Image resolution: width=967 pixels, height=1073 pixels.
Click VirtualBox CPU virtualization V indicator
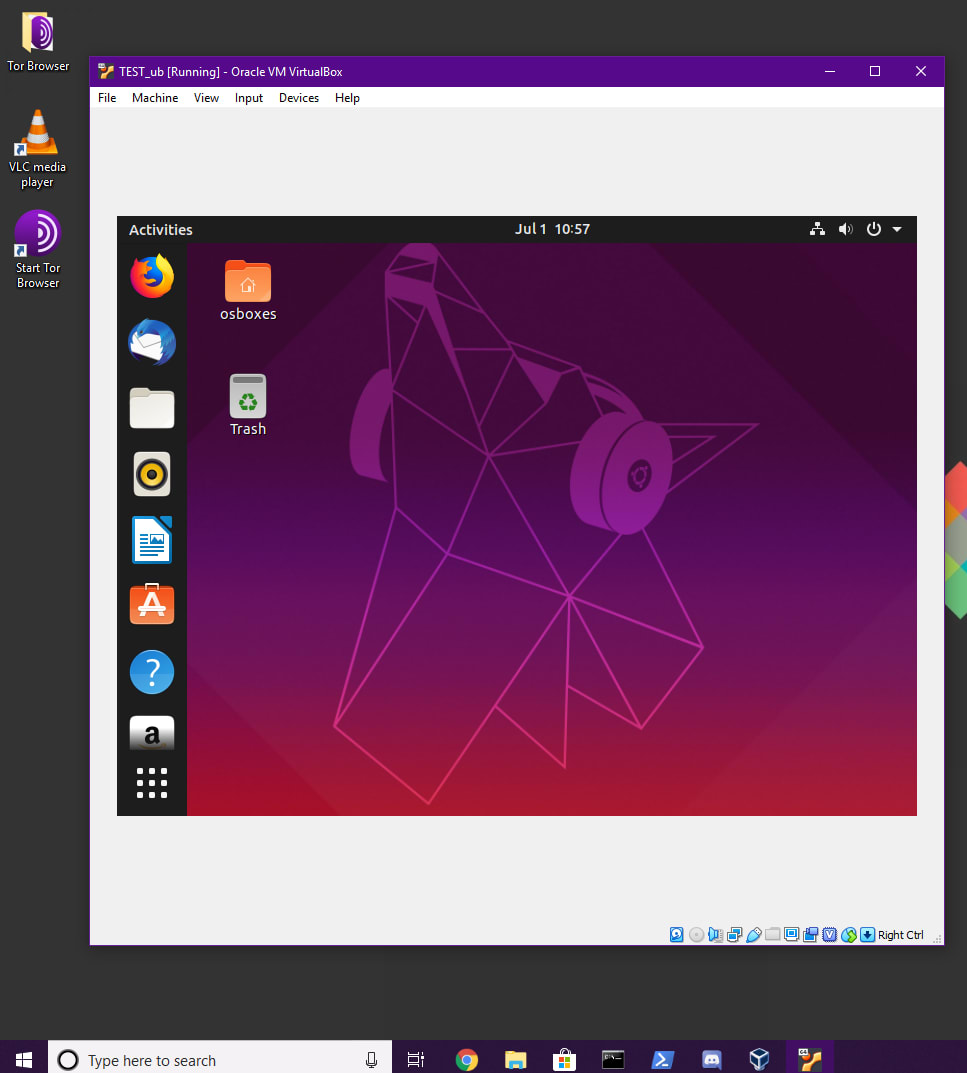829,935
